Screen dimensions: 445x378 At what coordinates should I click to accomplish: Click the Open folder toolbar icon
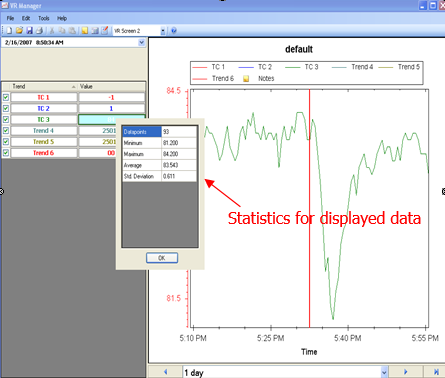coord(19,31)
